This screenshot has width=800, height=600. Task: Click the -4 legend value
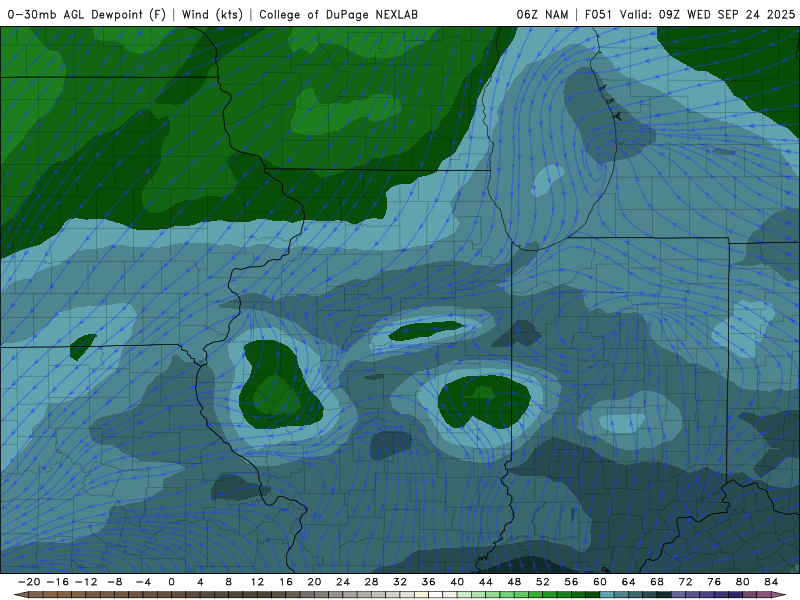pos(143,582)
